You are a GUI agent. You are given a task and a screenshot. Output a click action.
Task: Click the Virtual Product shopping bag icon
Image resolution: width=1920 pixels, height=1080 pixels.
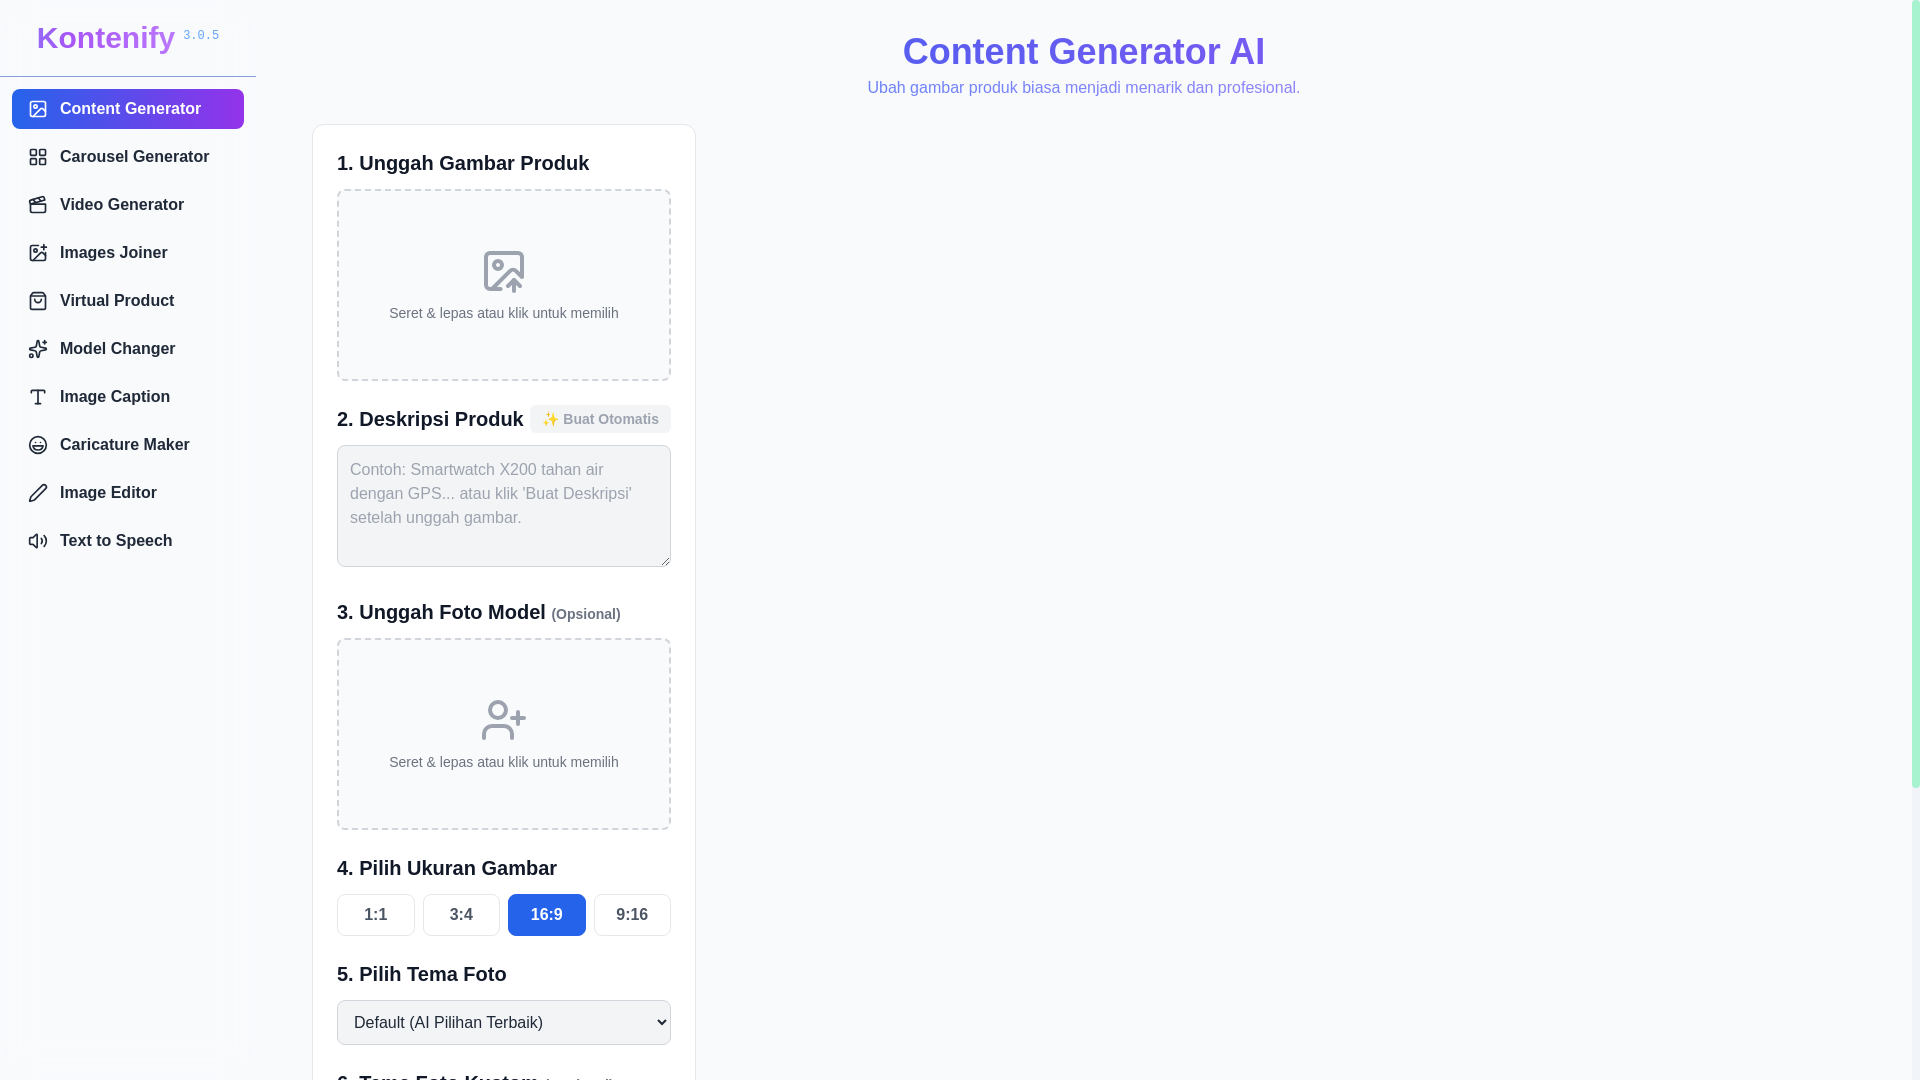38,301
